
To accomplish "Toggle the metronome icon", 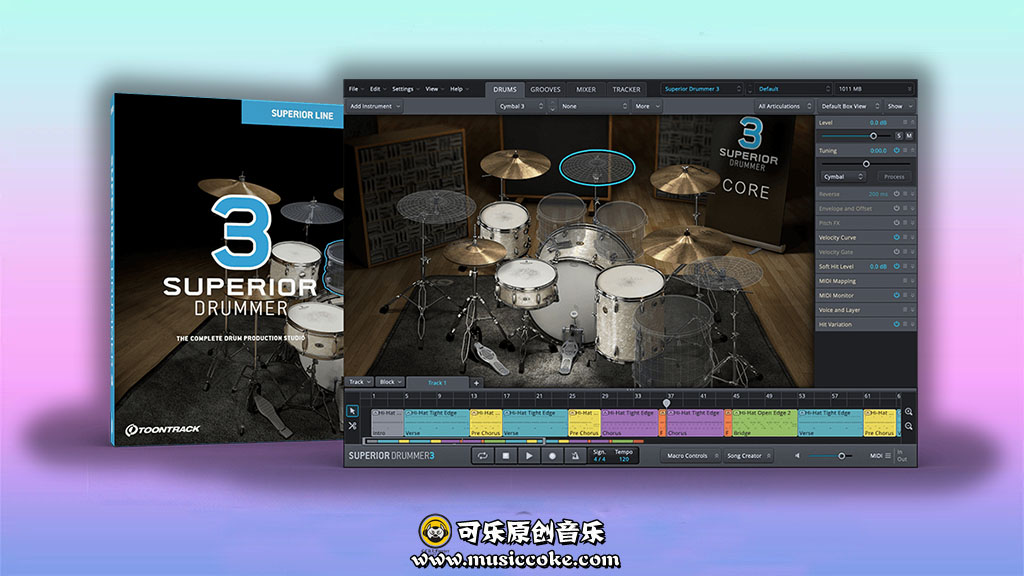I will [575, 456].
